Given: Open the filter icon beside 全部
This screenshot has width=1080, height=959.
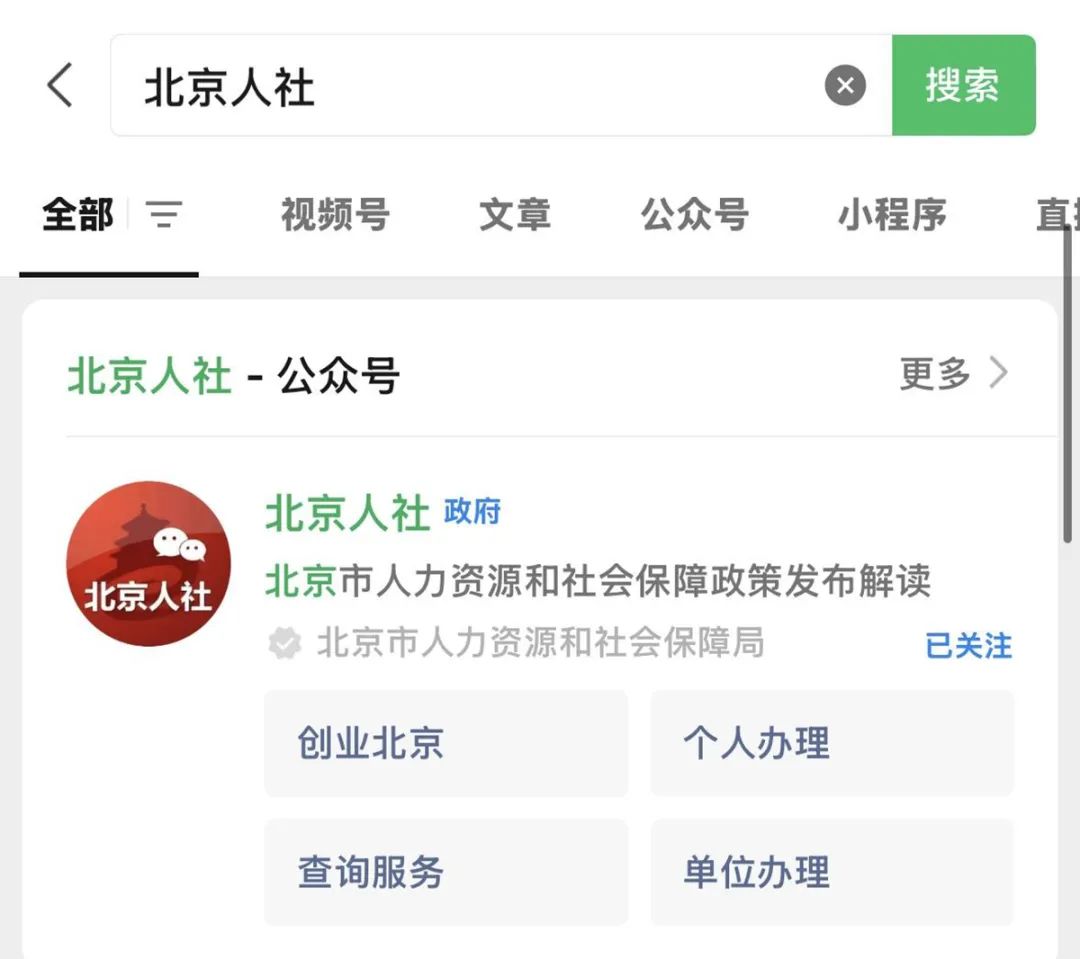Looking at the screenshot, I should [164, 215].
